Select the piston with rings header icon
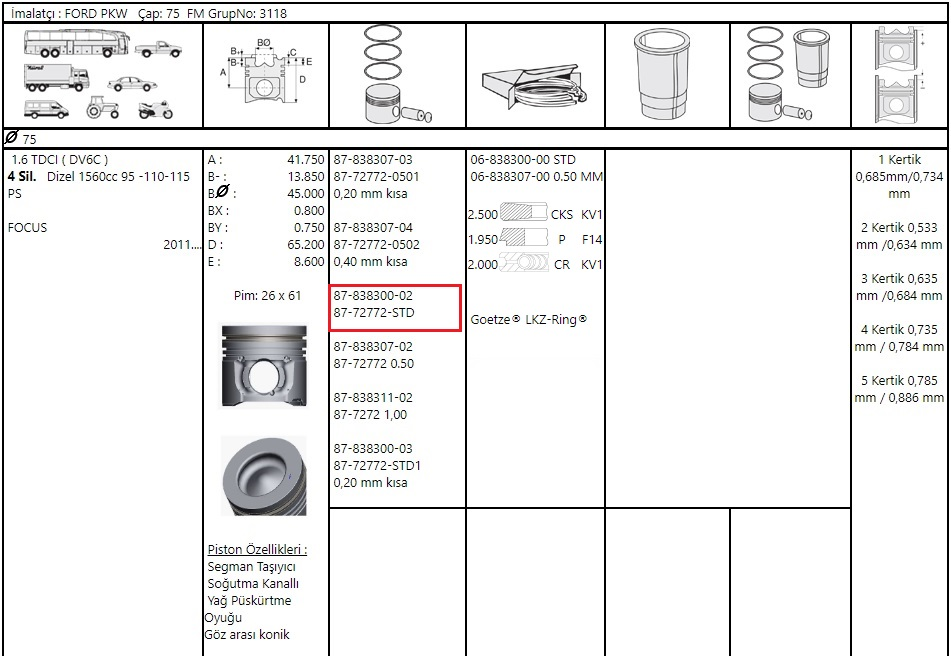 (x=397, y=75)
